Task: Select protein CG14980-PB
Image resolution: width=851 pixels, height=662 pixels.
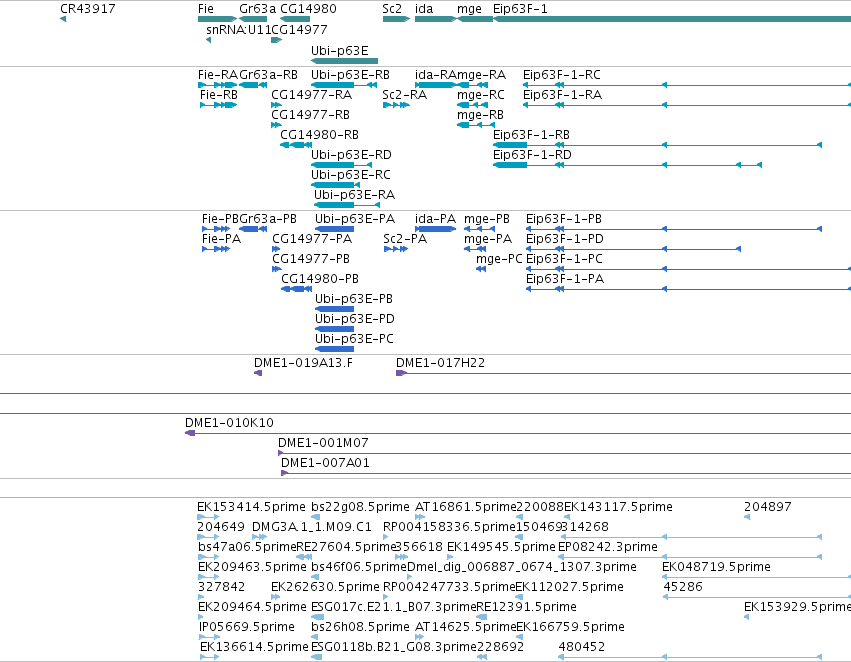Action: click(320, 279)
